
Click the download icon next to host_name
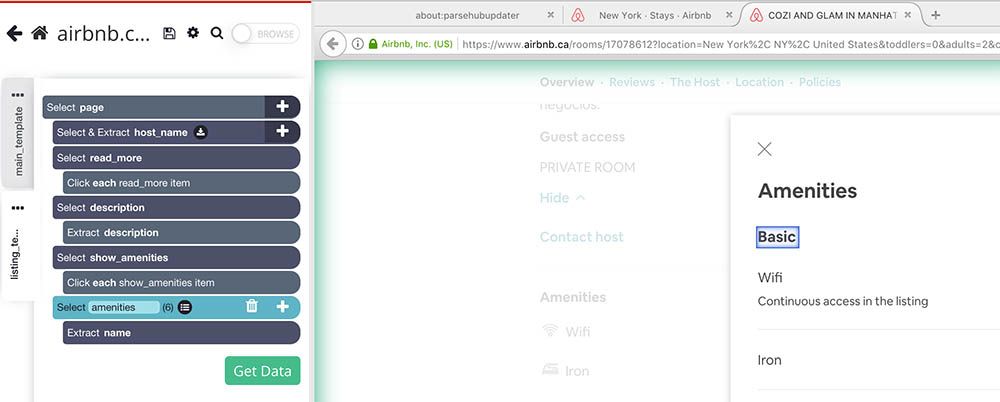coord(200,132)
